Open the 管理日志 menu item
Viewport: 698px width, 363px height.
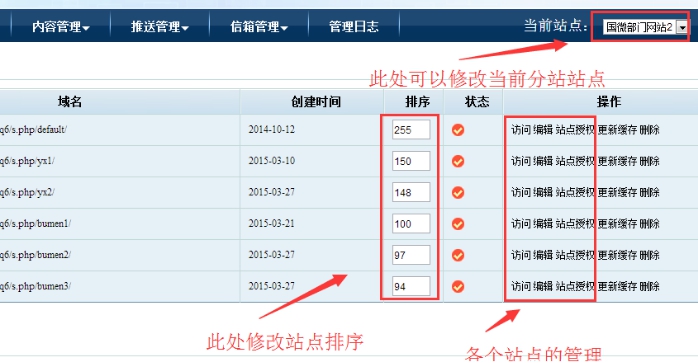pyautogui.click(x=353, y=27)
